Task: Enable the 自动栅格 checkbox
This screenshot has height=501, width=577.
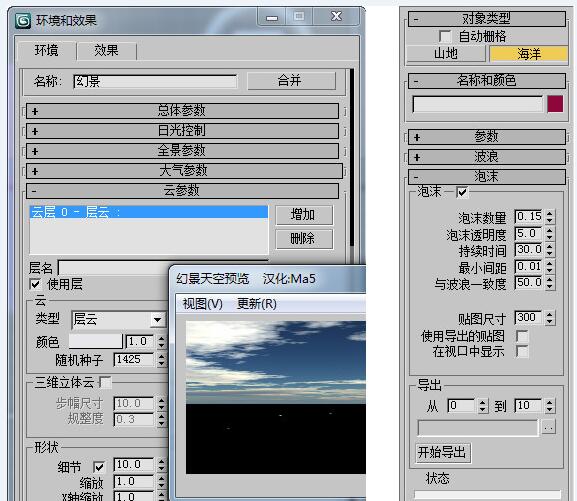Action: click(x=445, y=36)
